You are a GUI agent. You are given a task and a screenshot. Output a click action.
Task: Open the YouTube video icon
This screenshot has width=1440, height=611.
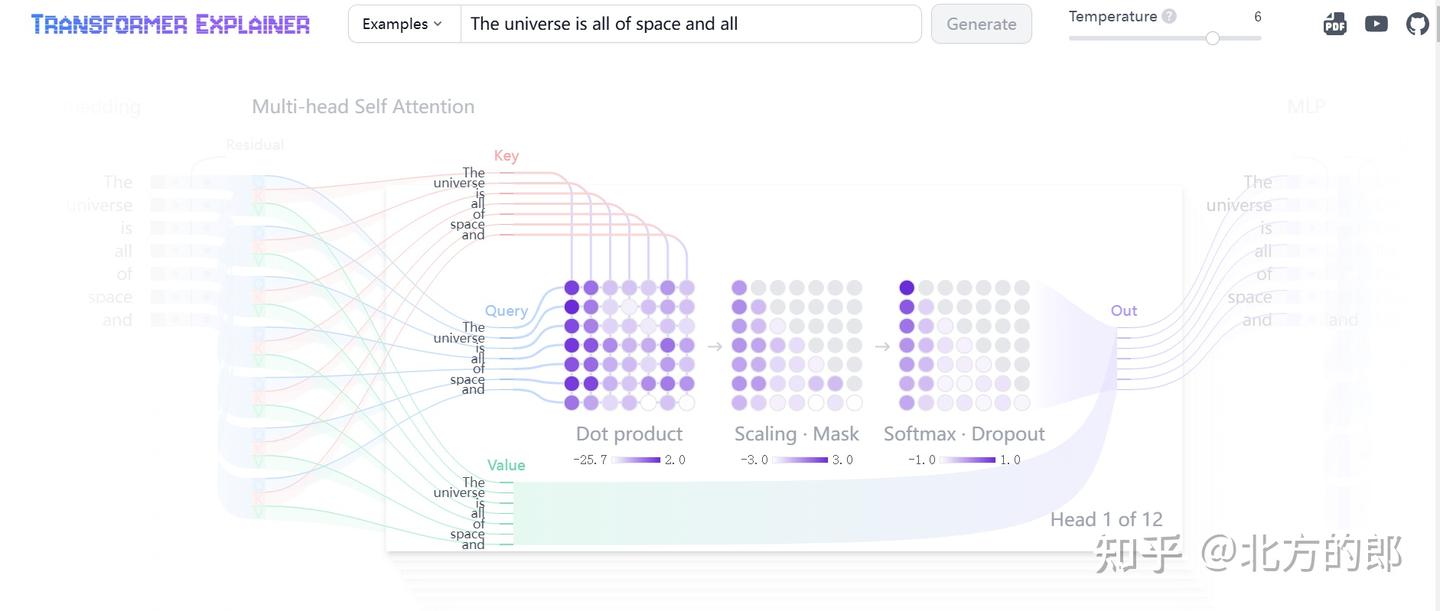point(1376,24)
